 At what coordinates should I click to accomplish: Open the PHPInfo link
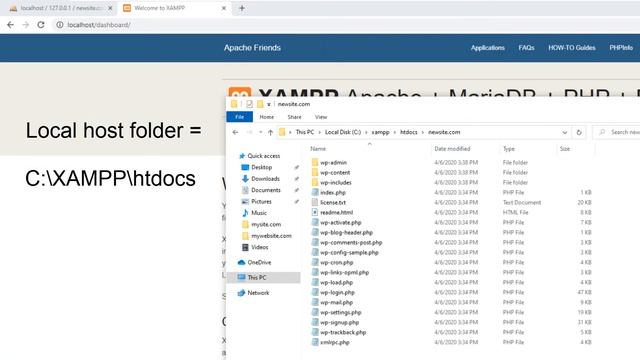[x=621, y=48]
